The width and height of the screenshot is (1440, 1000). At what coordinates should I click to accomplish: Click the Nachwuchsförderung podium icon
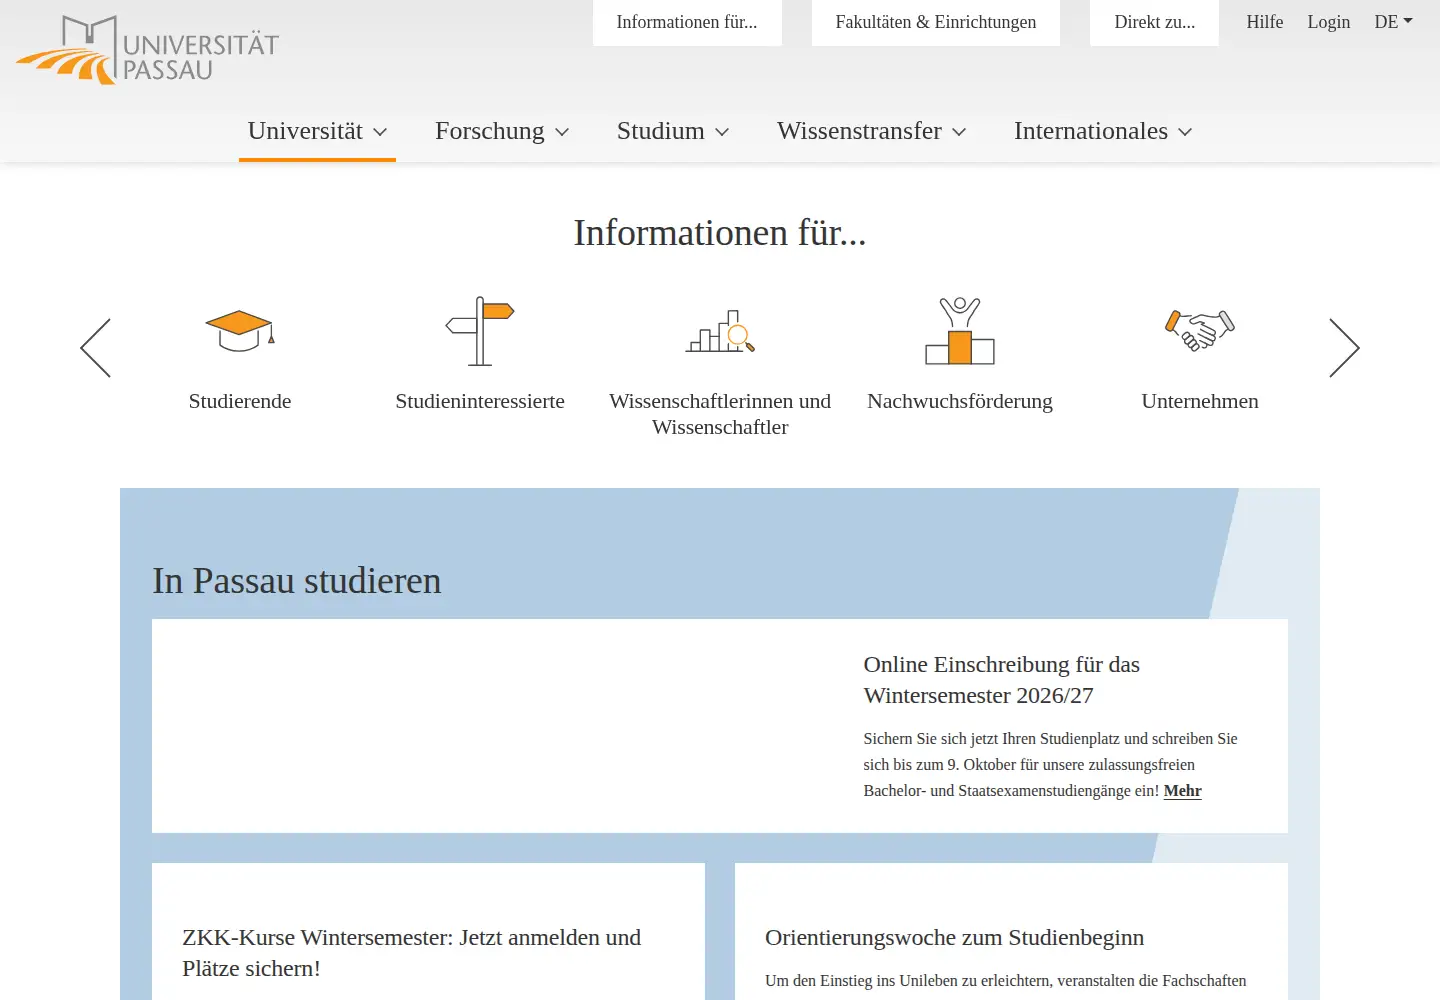point(960,331)
